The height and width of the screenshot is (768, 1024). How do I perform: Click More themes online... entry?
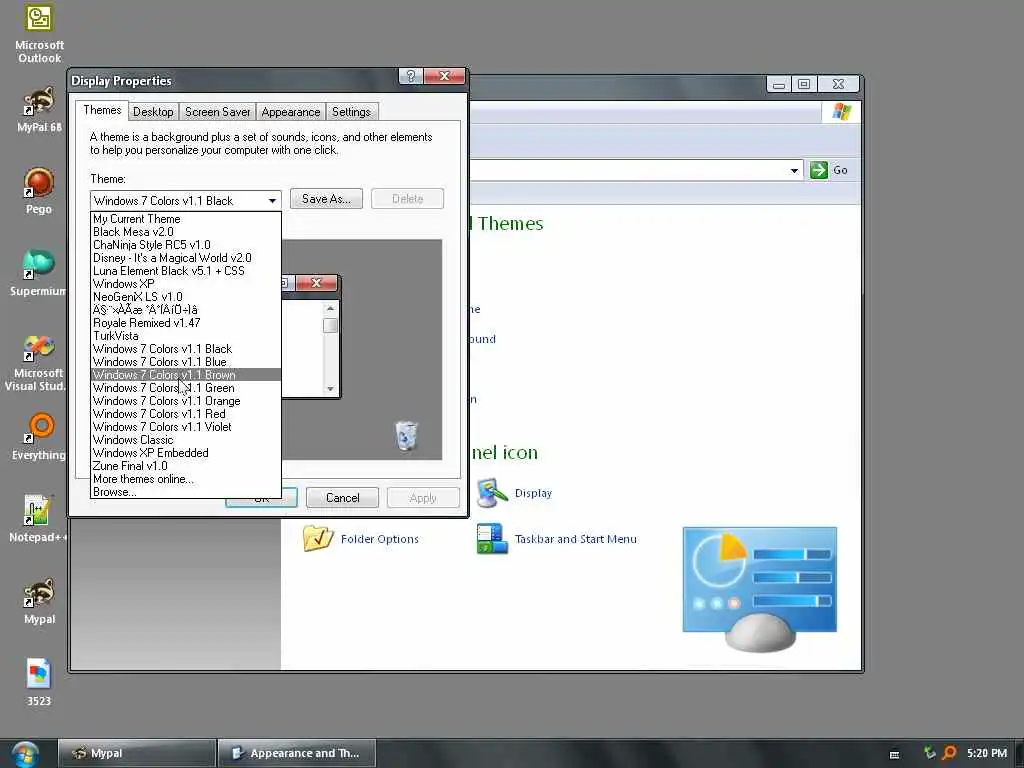[x=186, y=479]
